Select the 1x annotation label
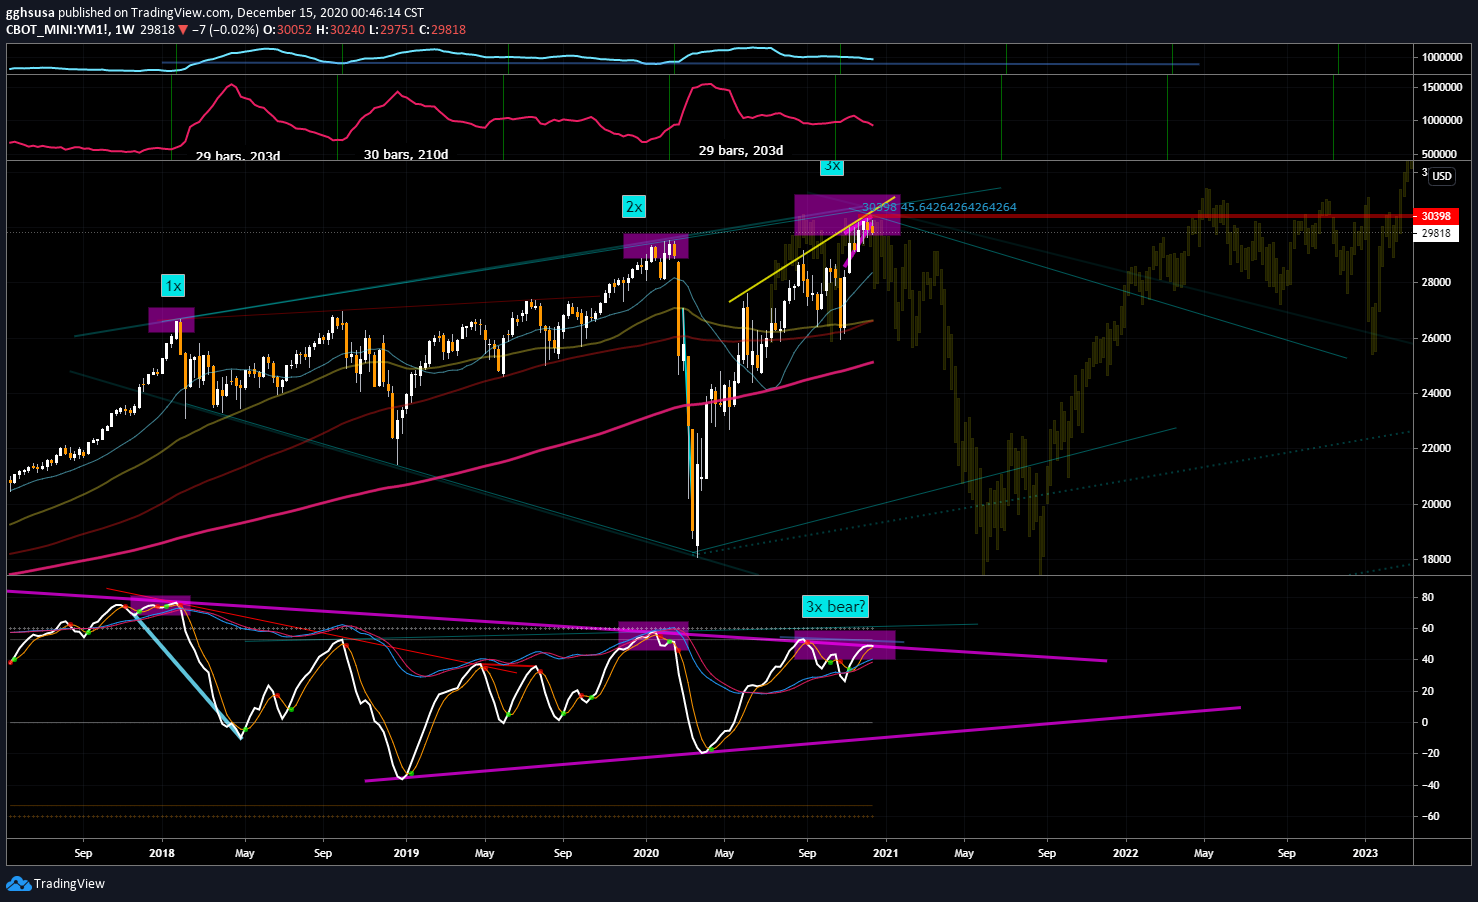 173,286
